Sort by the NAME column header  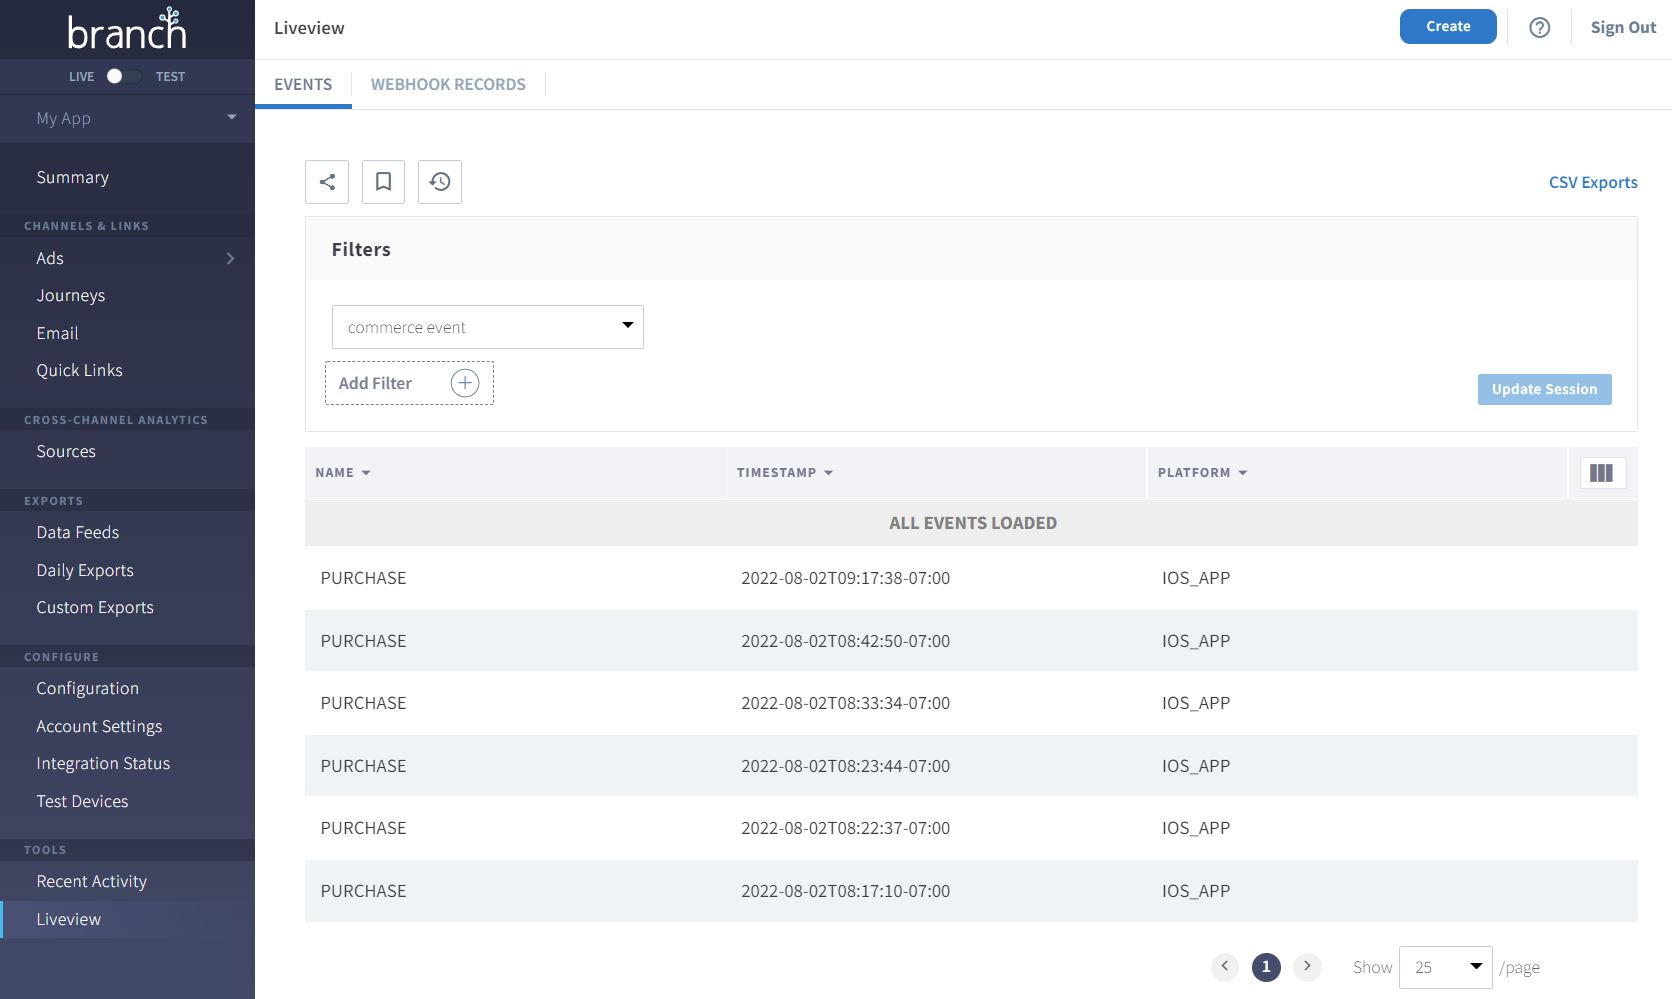point(343,473)
